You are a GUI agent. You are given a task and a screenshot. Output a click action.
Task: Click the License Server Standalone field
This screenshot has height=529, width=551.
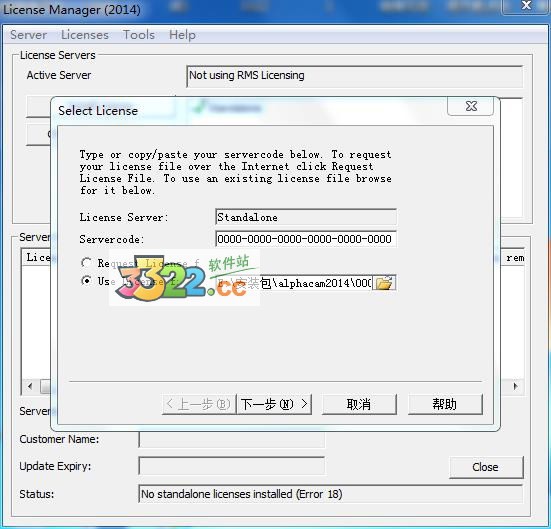pyautogui.click(x=305, y=217)
